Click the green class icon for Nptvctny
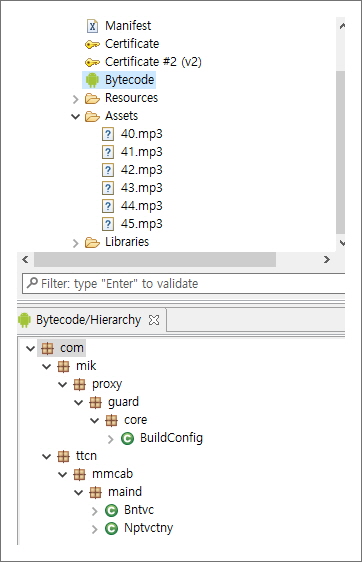This screenshot has width=362, height=562. (111, 528)
